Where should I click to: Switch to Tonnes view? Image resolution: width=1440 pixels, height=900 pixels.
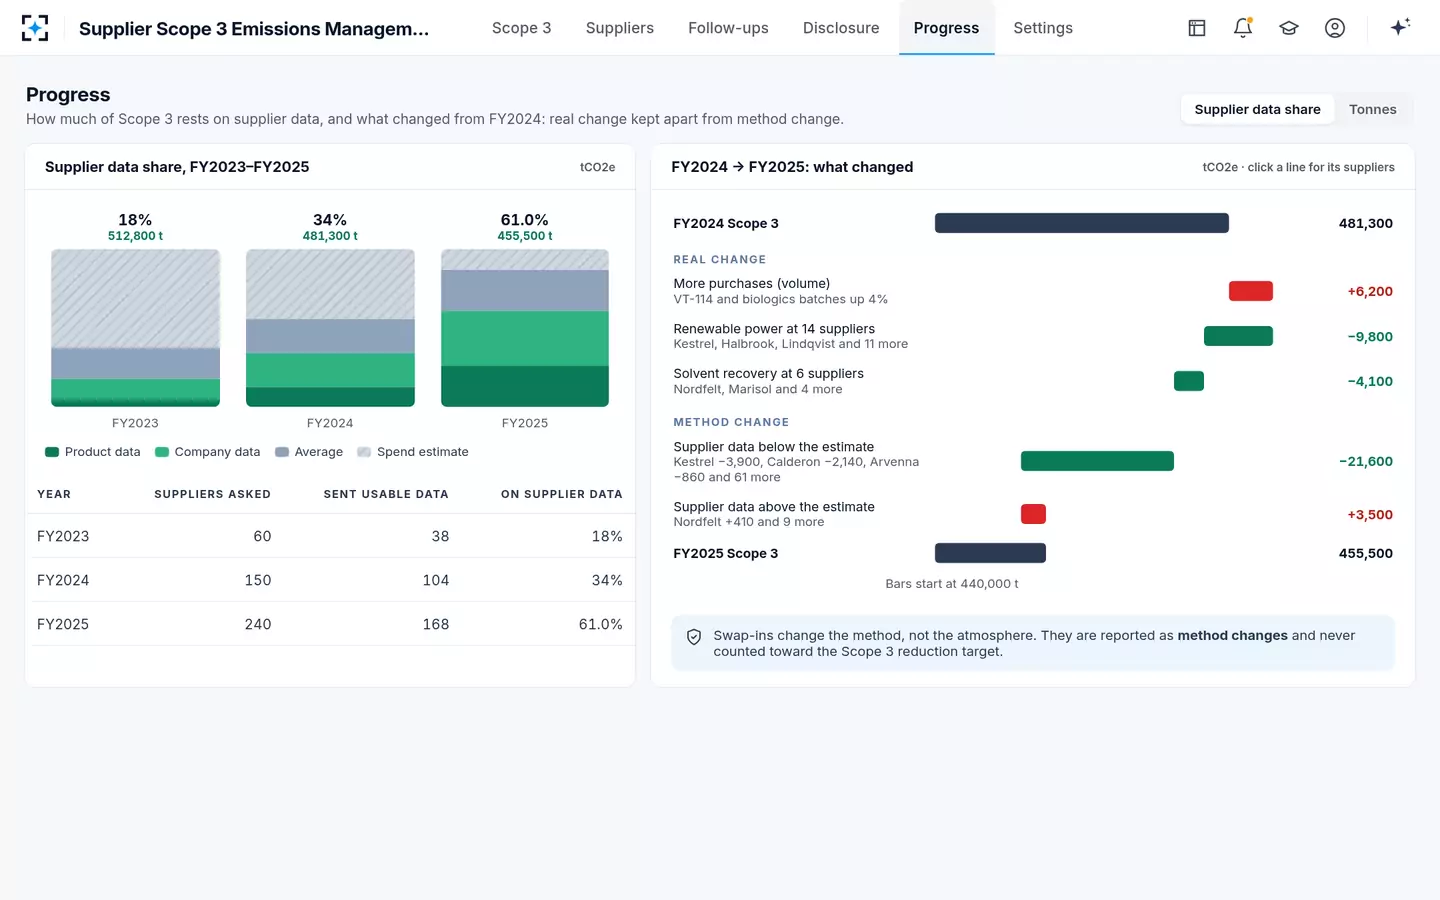[x=1372, y=109]
